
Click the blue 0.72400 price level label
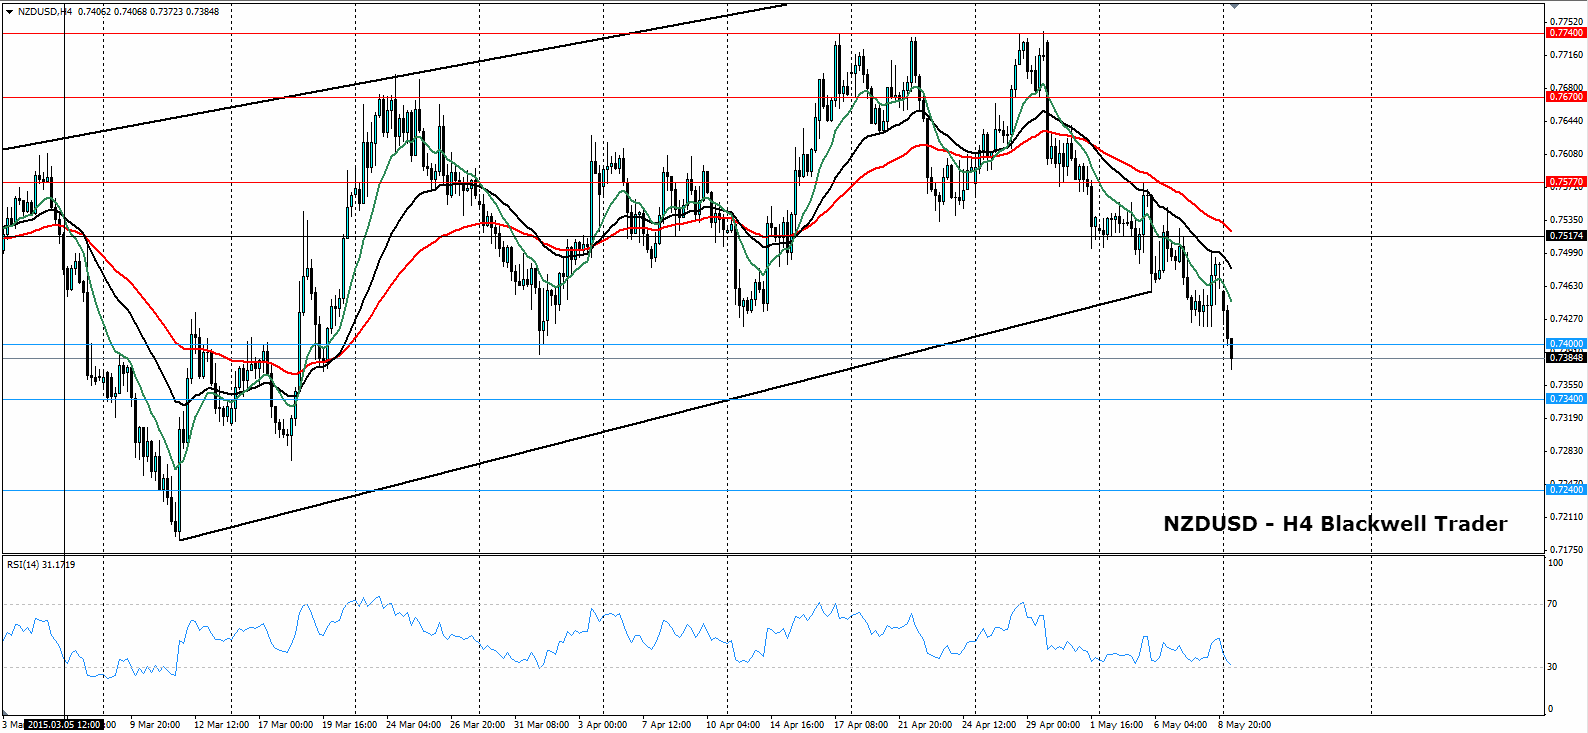point(1566,490)
